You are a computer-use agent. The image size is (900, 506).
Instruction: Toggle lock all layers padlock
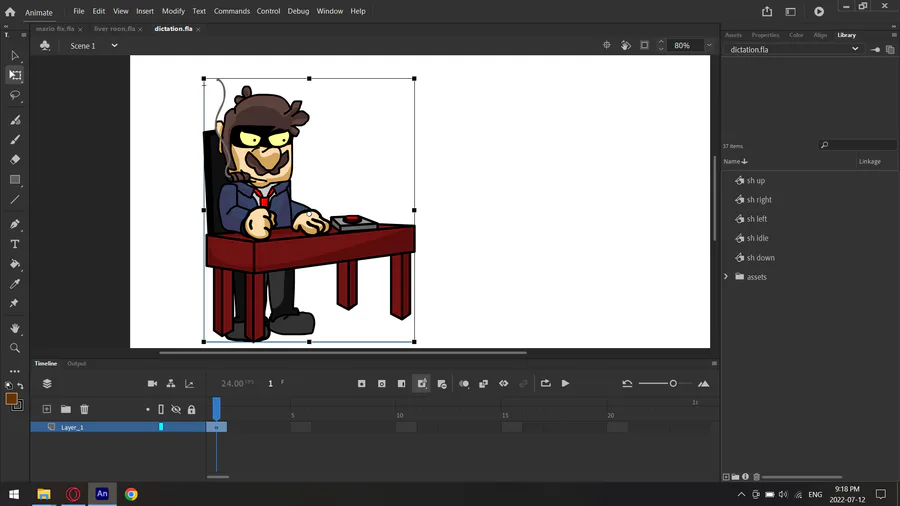191,410
